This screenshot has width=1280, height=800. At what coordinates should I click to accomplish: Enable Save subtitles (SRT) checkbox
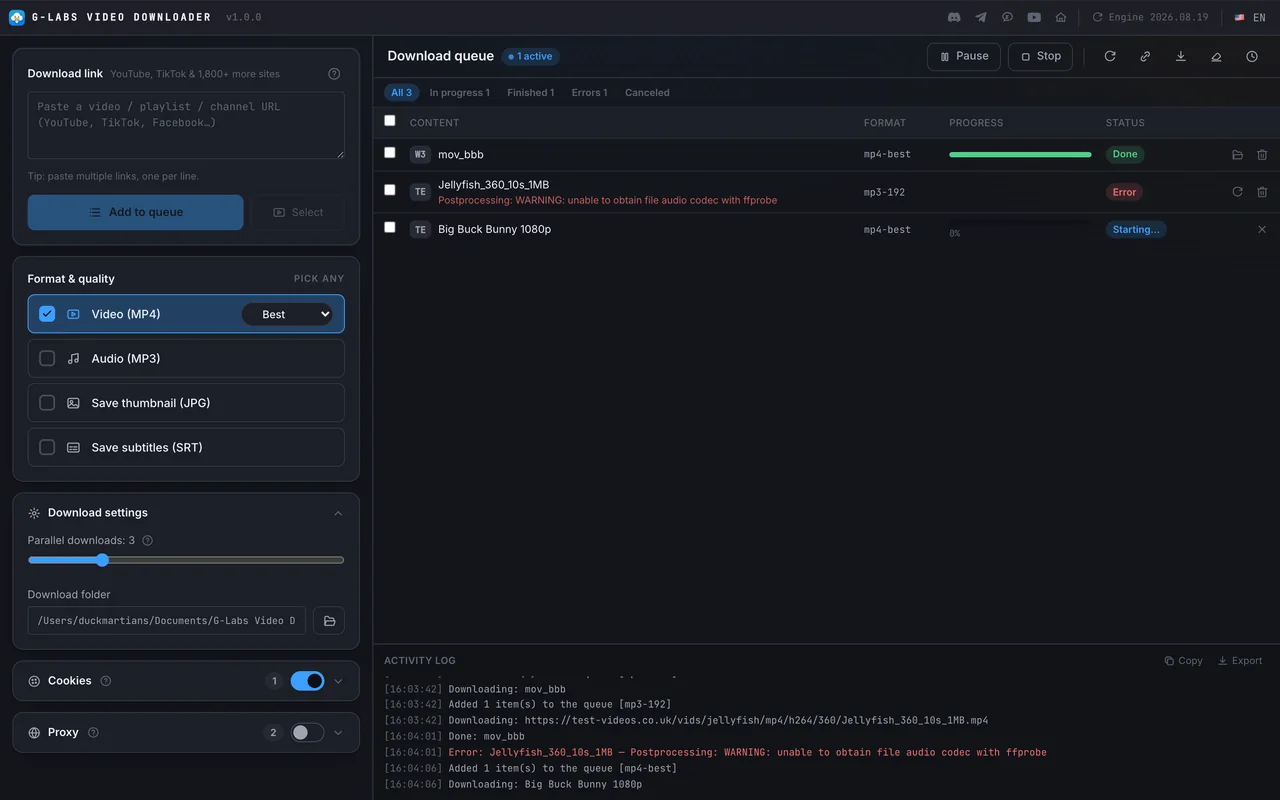point(47,447)
